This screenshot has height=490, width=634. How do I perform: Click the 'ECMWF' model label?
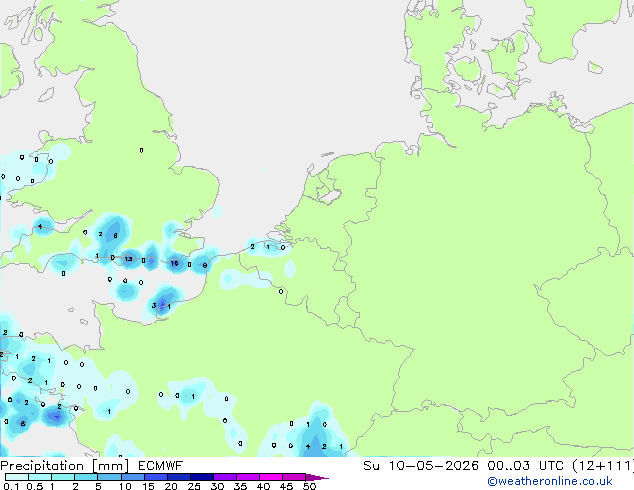click(160, 466)
